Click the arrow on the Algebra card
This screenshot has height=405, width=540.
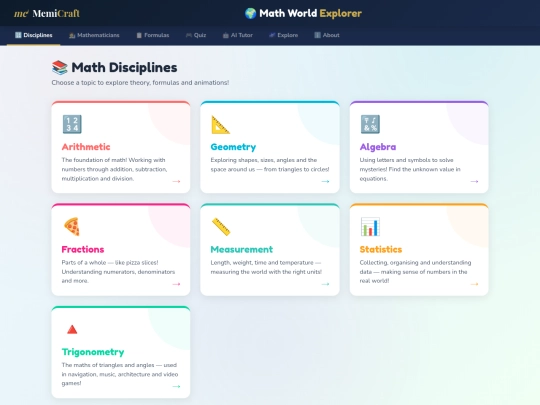coord(475,181)
